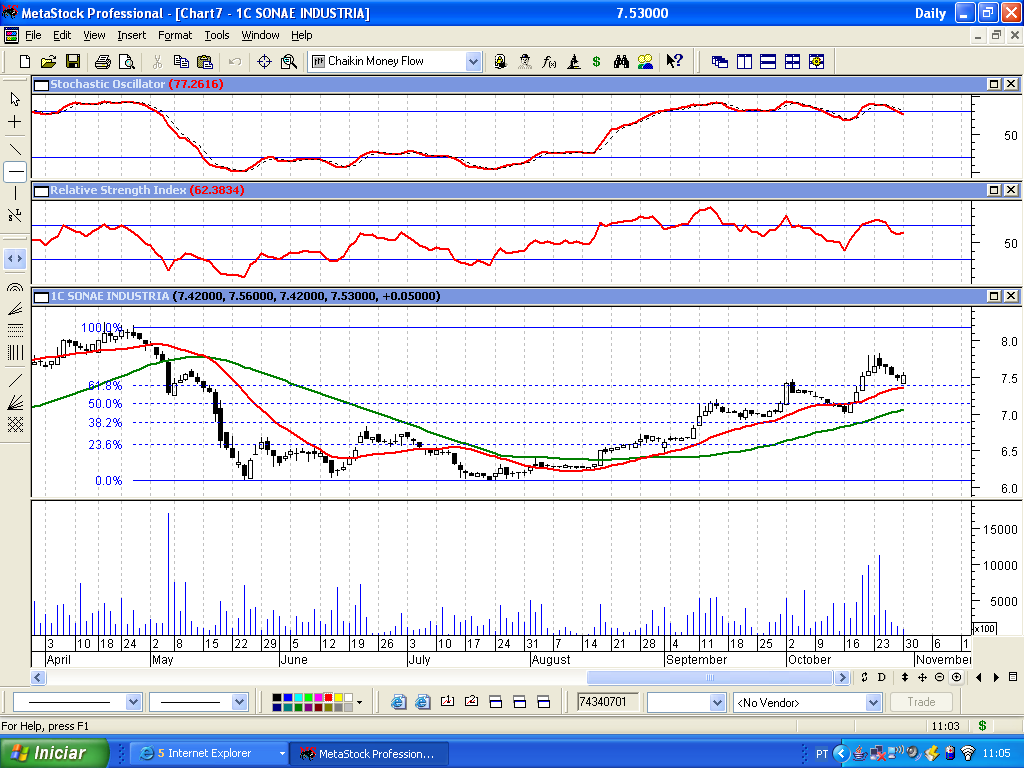This screenshot has width=1024, height=768.
Task: Toggle the 1C SONAE INDUSTRIA pane box
Action: (41, 296)
